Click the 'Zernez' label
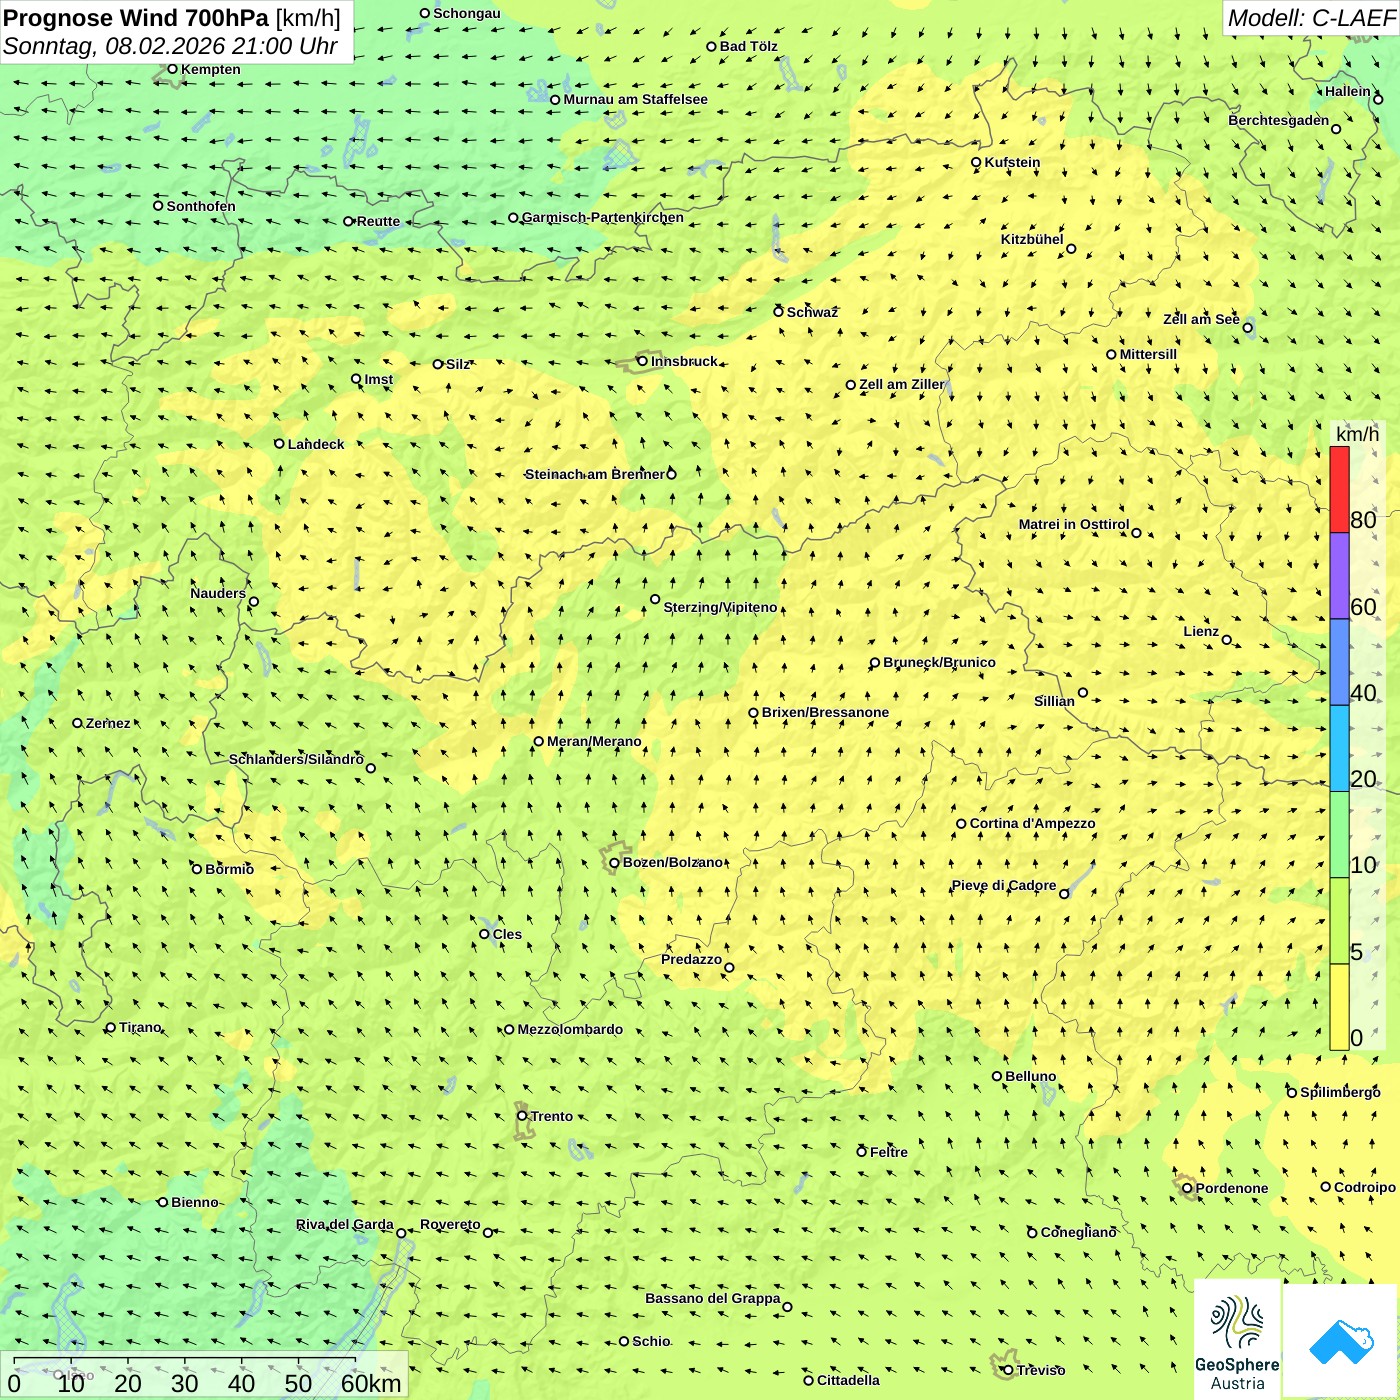Image resolution: width=1400 pixels, height=1400 pixels. click(x=107, y=723)
